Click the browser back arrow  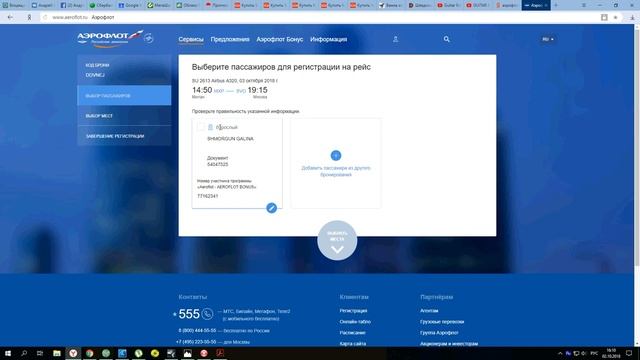point(10,17)
